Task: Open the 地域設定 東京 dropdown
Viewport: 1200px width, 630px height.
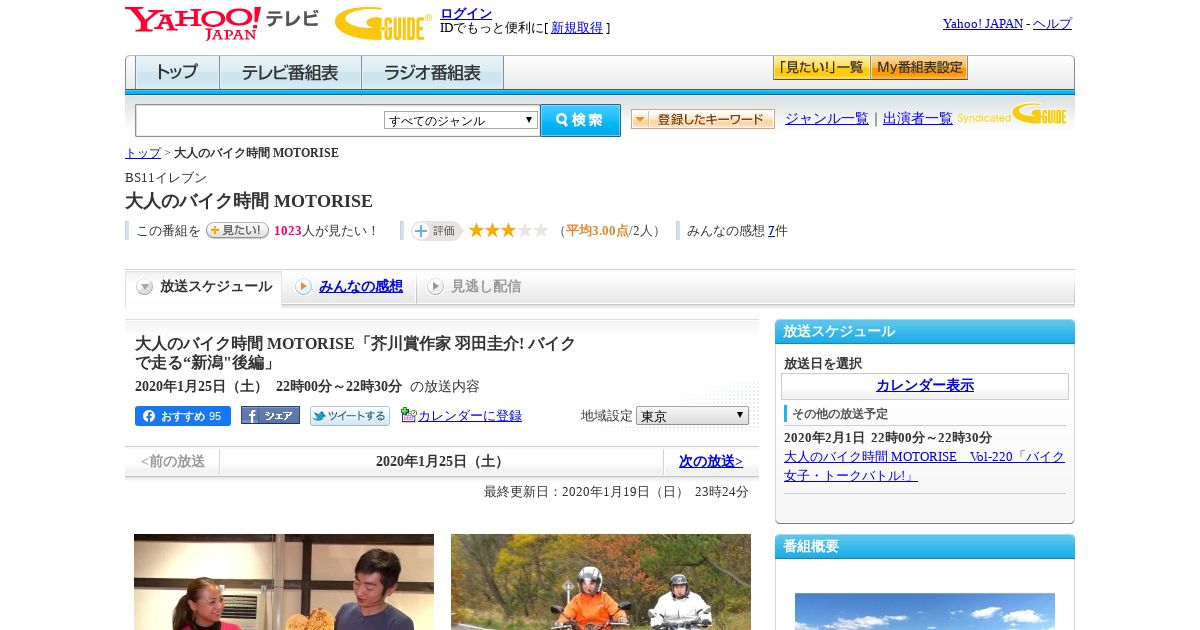Action: point(692,415)
